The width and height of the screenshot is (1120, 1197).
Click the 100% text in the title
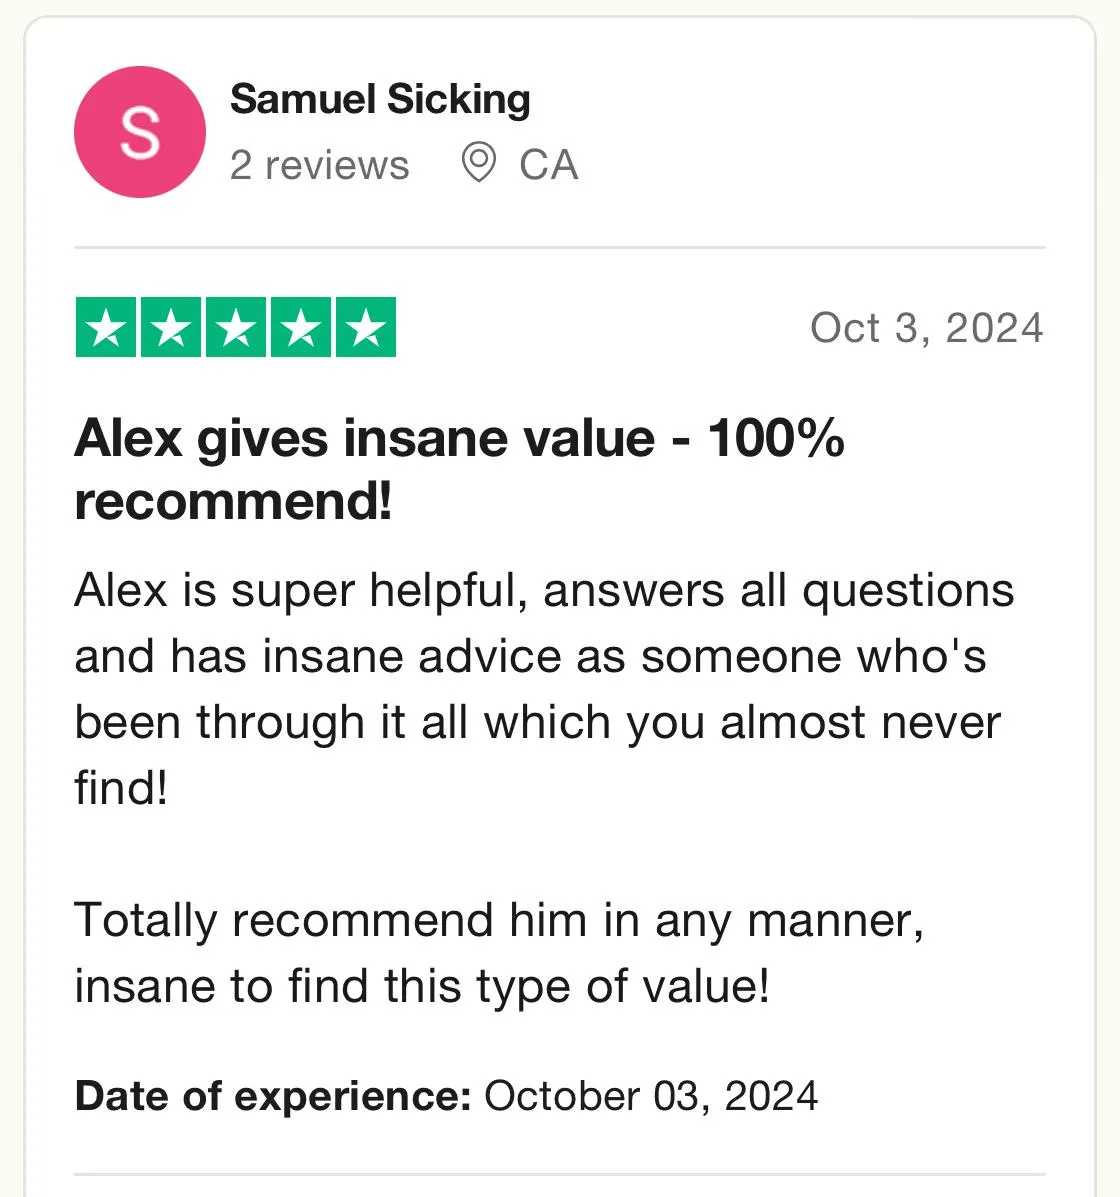coord(776,438)
